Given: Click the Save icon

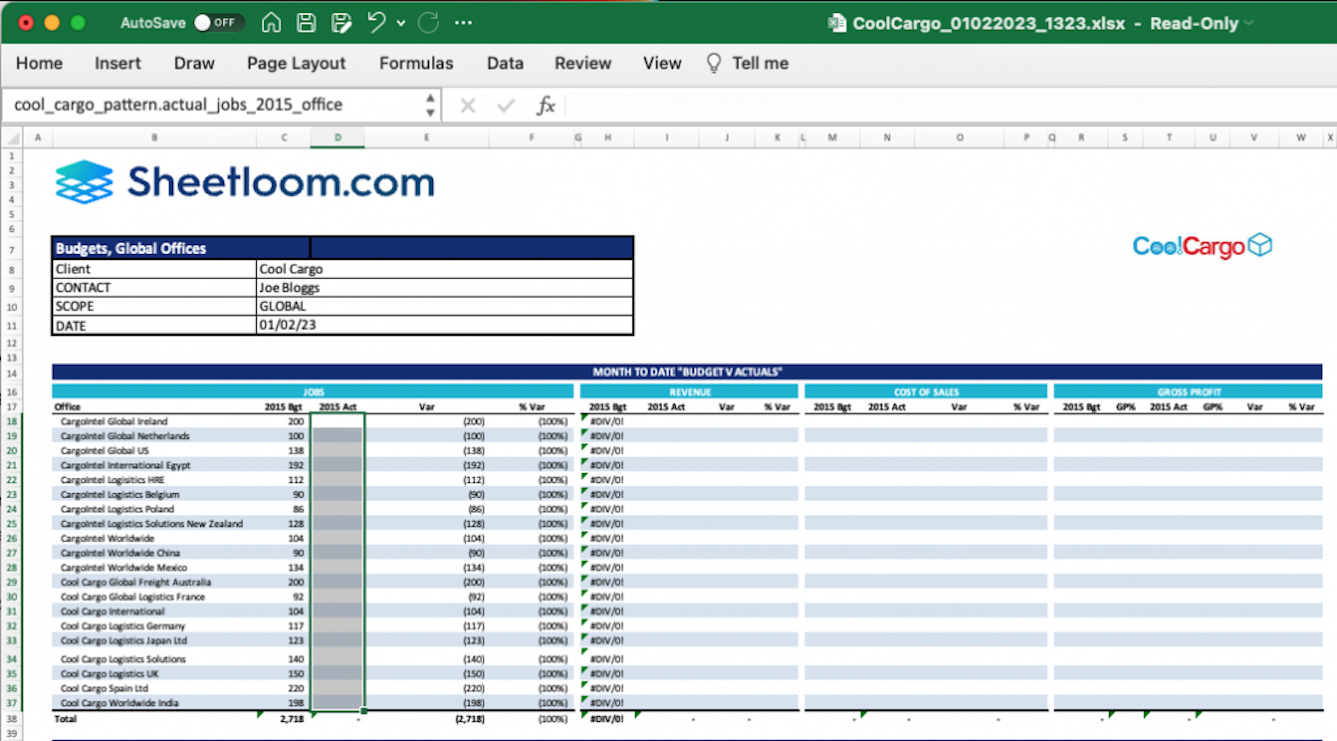Looking at the screenshot, I should pos(307,23).
